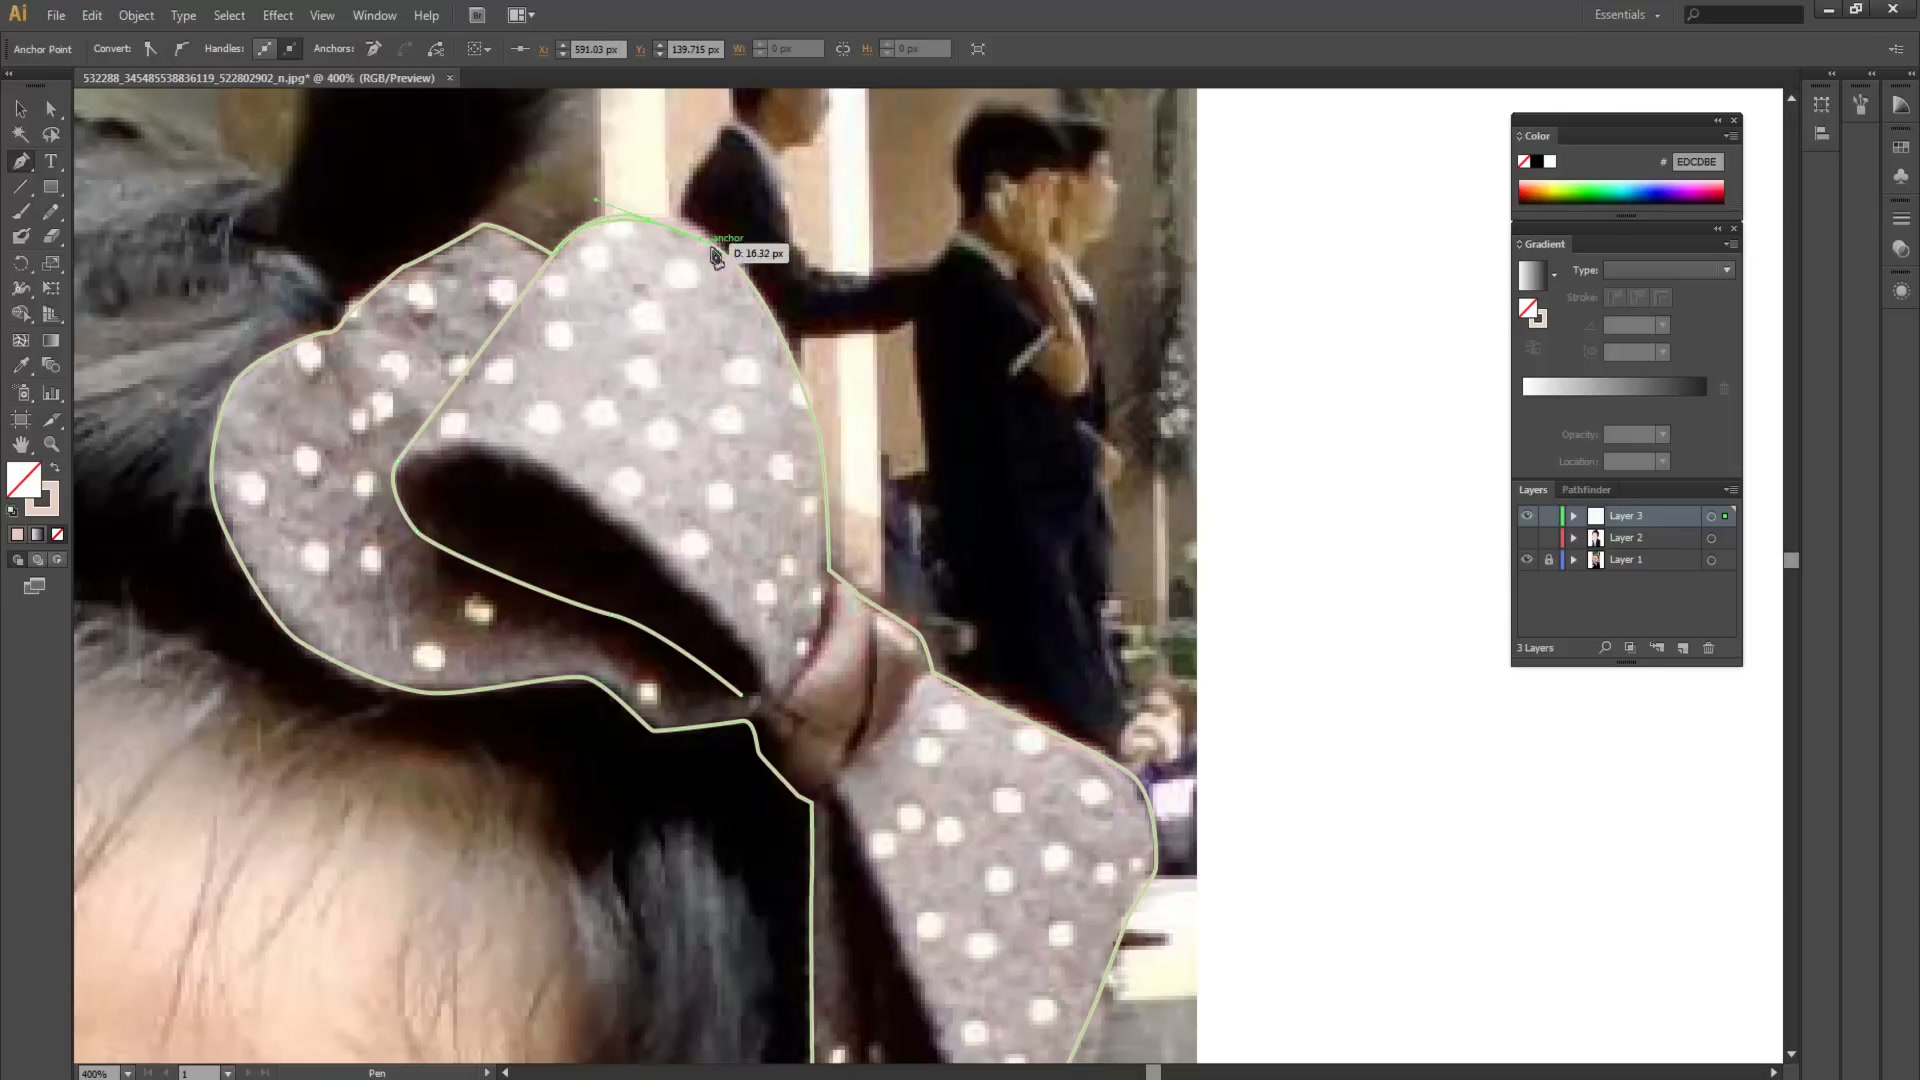The image size is (1920, 1080).
Task: Pick the Rotate tool
Action: 21,264
